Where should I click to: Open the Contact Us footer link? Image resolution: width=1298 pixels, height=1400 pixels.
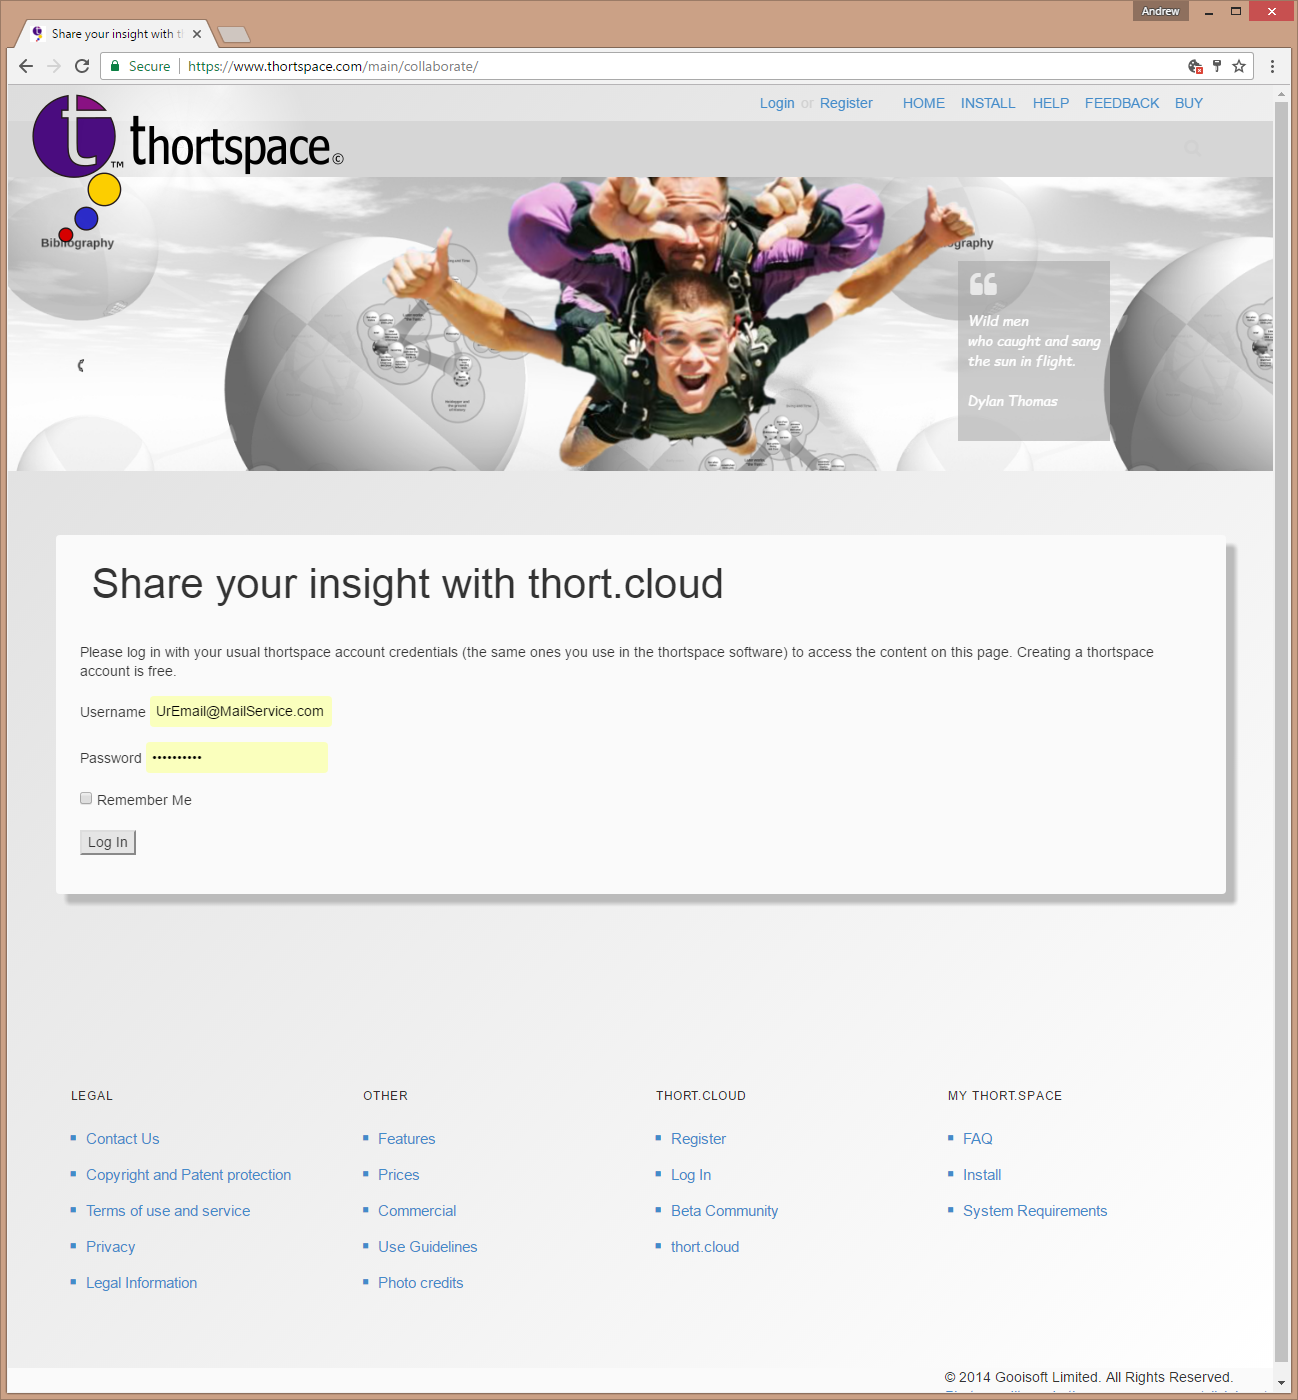coord(123,1139)
